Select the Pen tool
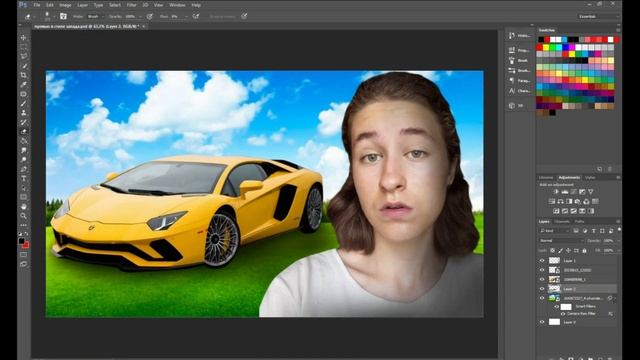The width and height of the screenshot is (640, 360). pos(24,169)
